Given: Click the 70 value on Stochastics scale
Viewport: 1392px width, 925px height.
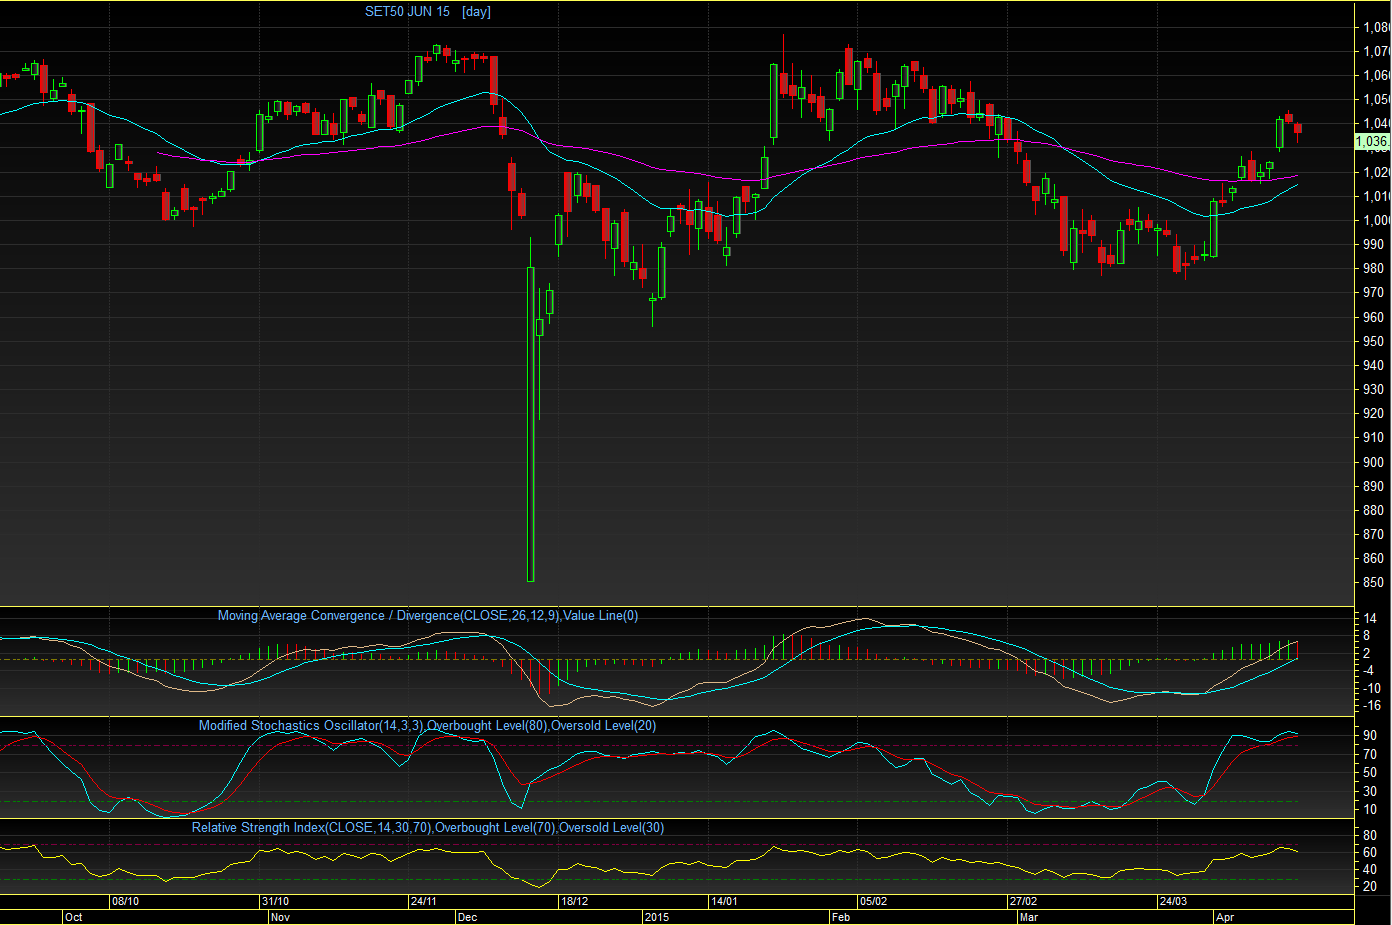Looking at the screenshot, I should [x=1370, y=754].
